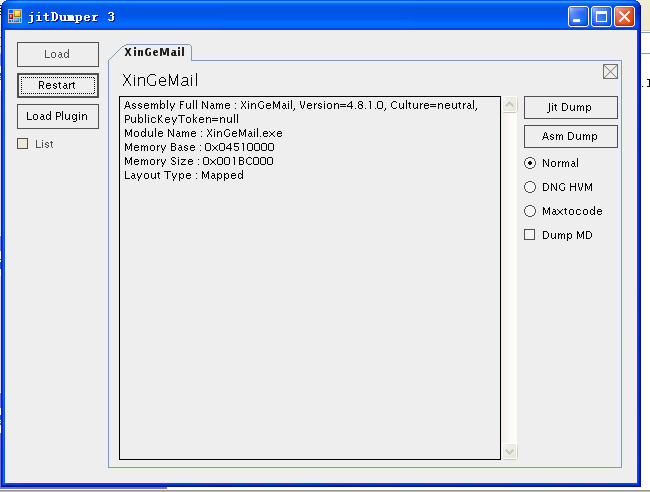Tick the Dump MD checkbox

(x=529, y=235)
